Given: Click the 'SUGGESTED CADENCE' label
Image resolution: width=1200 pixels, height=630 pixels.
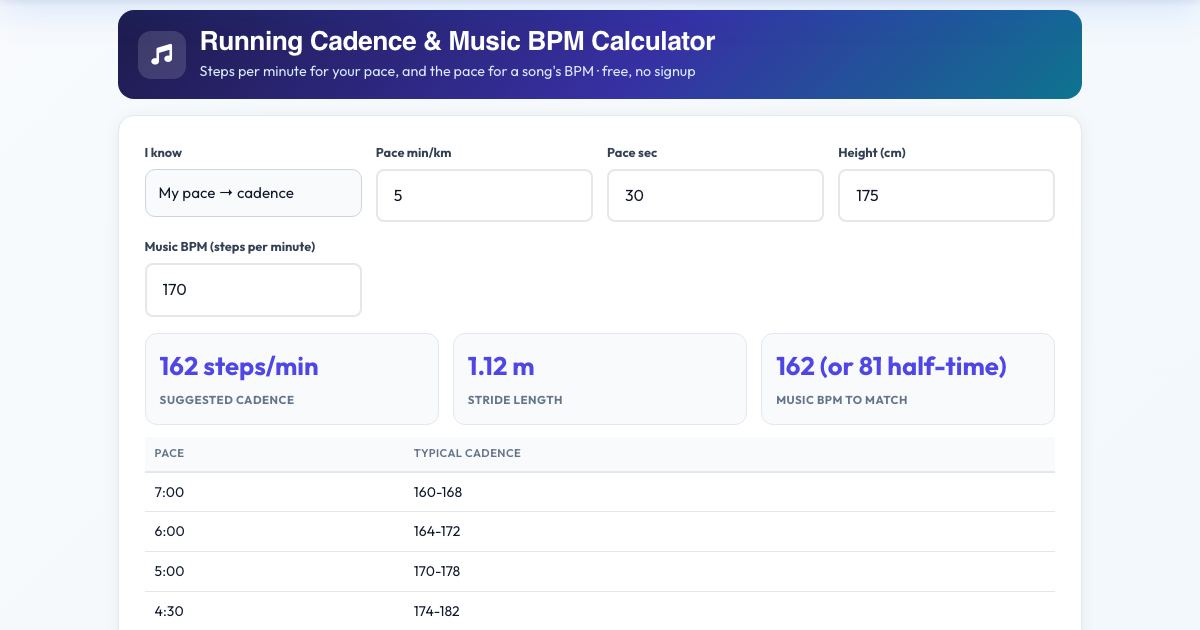Looking at the screenshot, I should pos(227,400).
